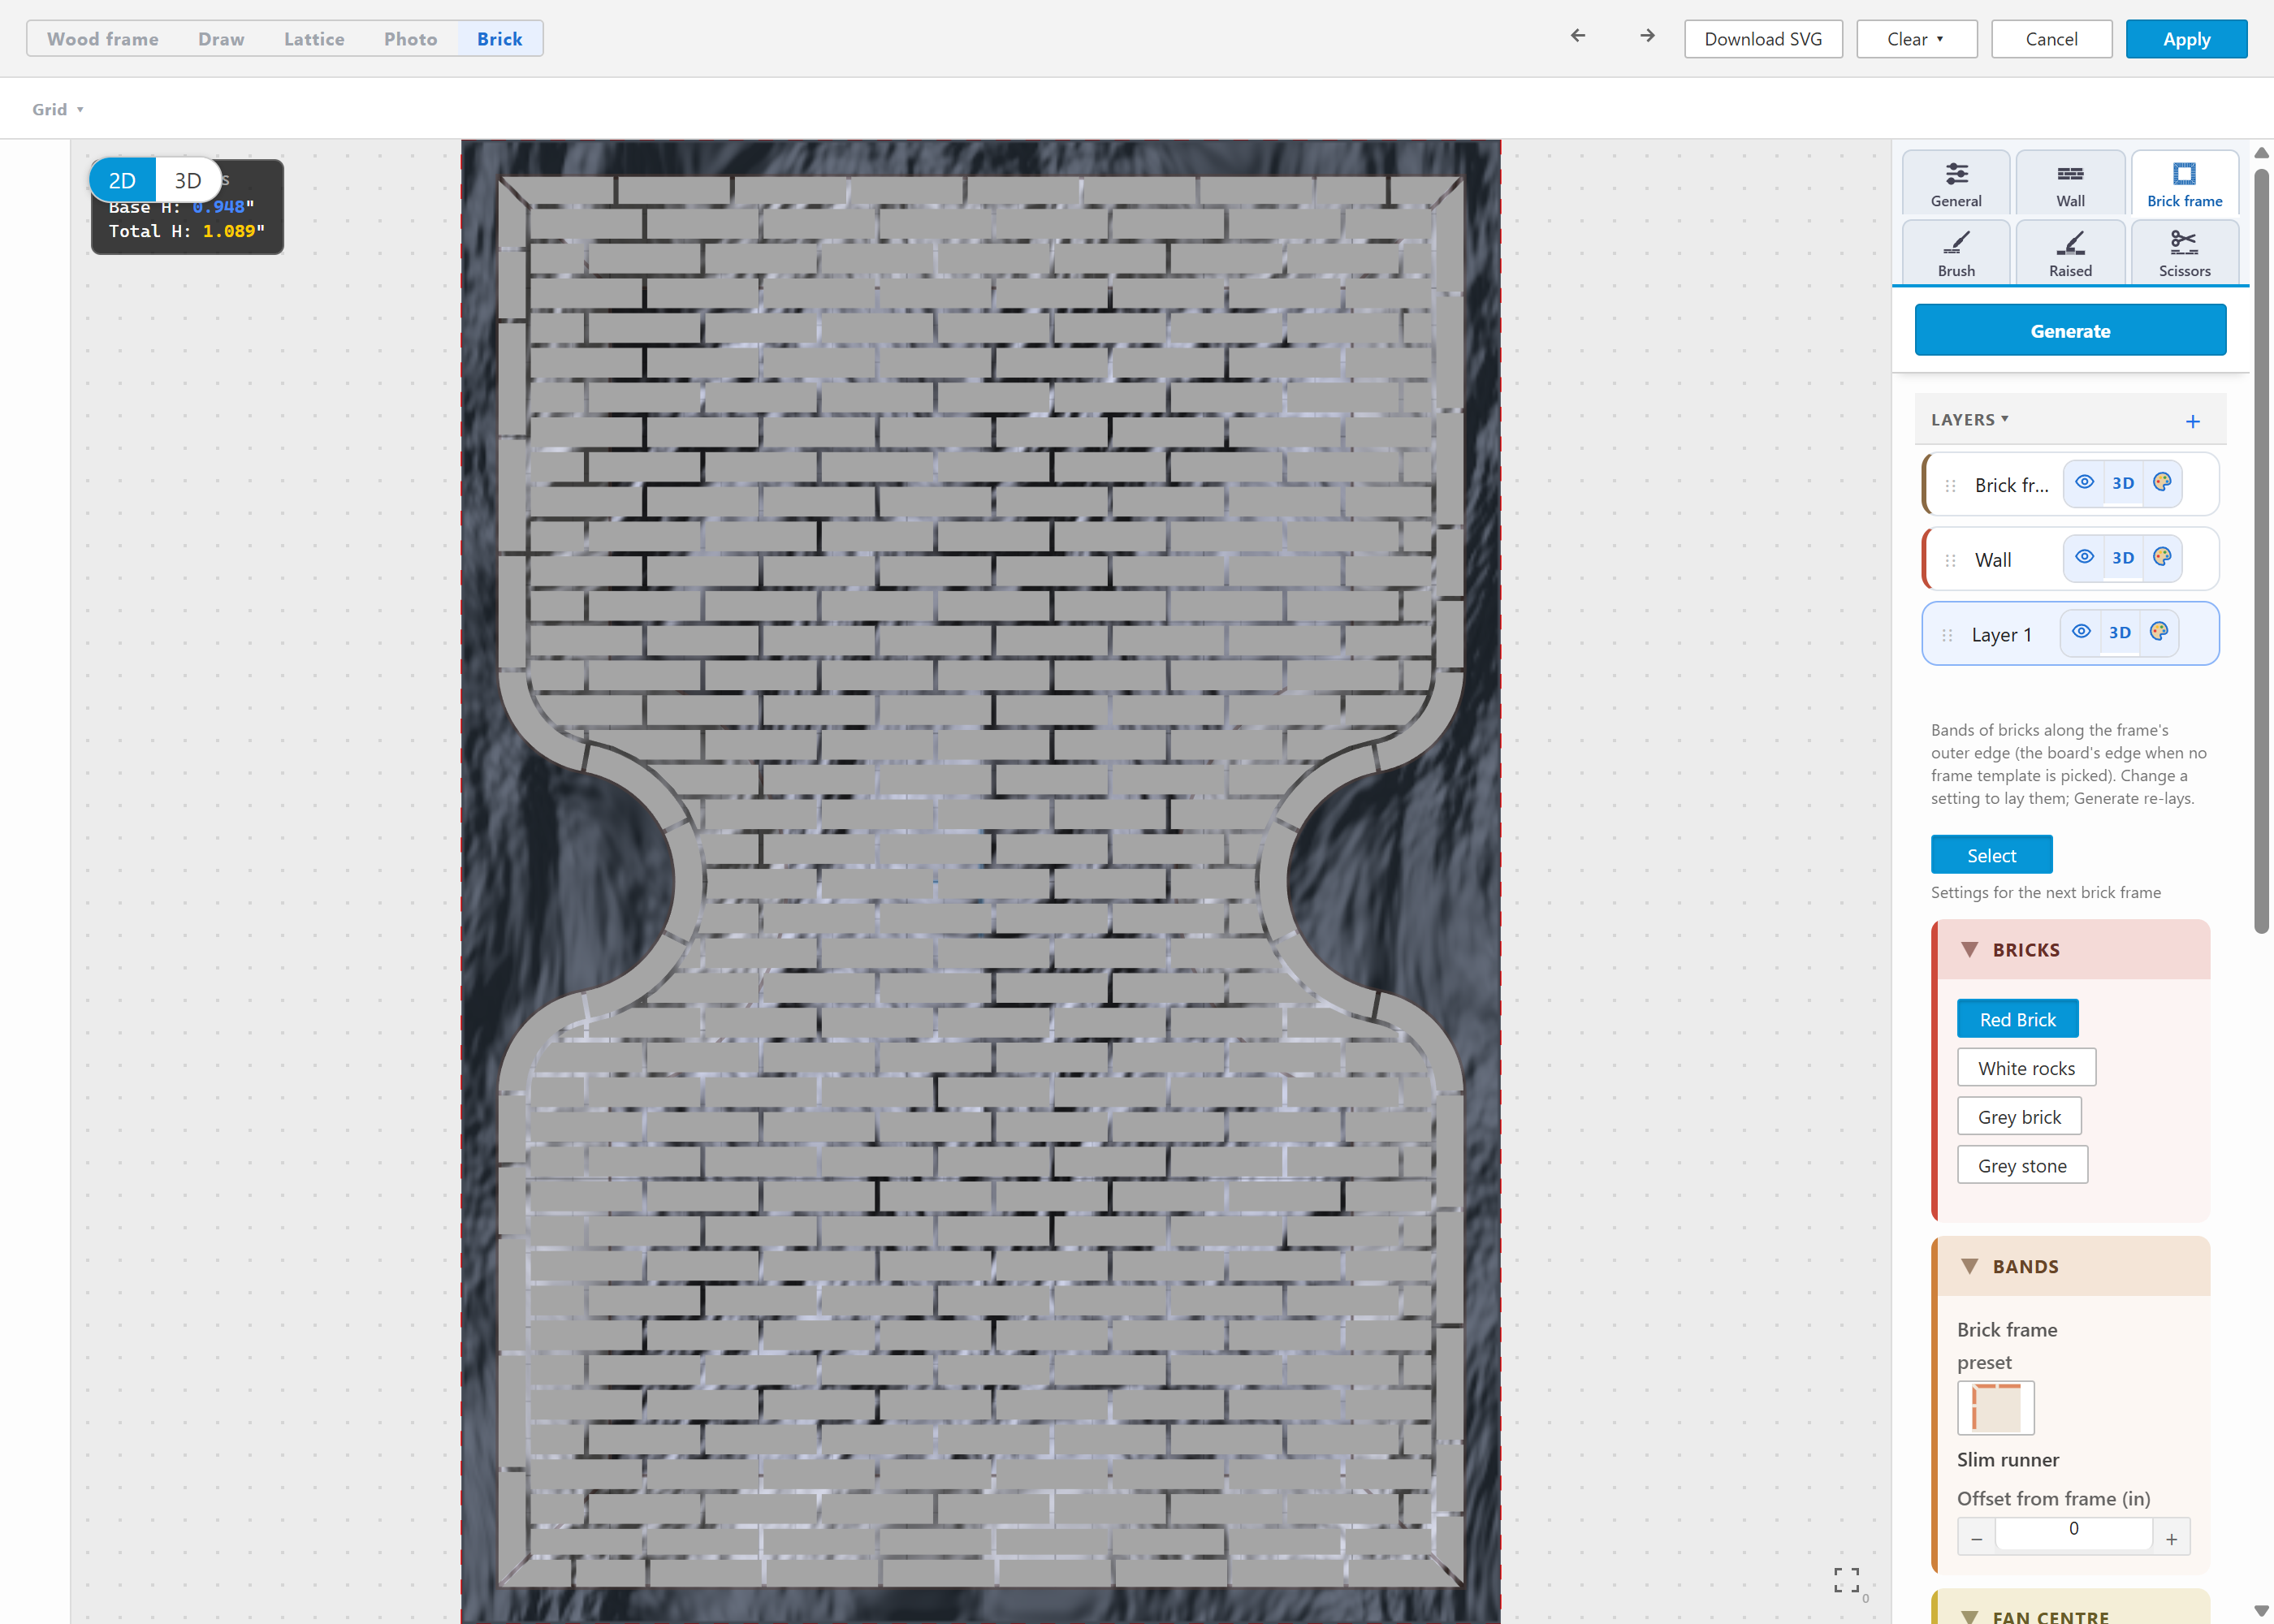Expand the LAYERS dropdown header
This screenshot has width=2274, height=1624.
[x=1969, y=420]
